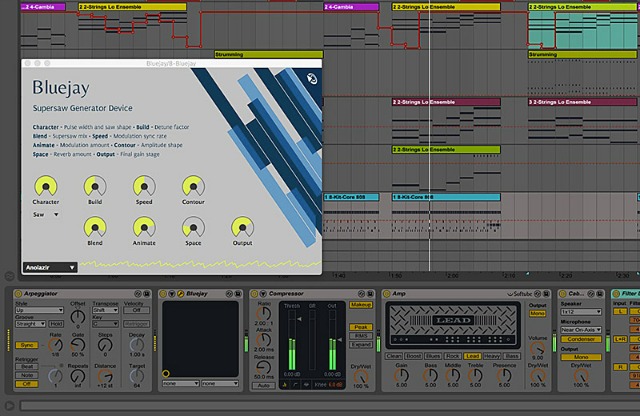Image resolution: width=640 pixels, height=416 pixels.
Task: Click Retrigger Off button
Action: (x=27, y=384)
